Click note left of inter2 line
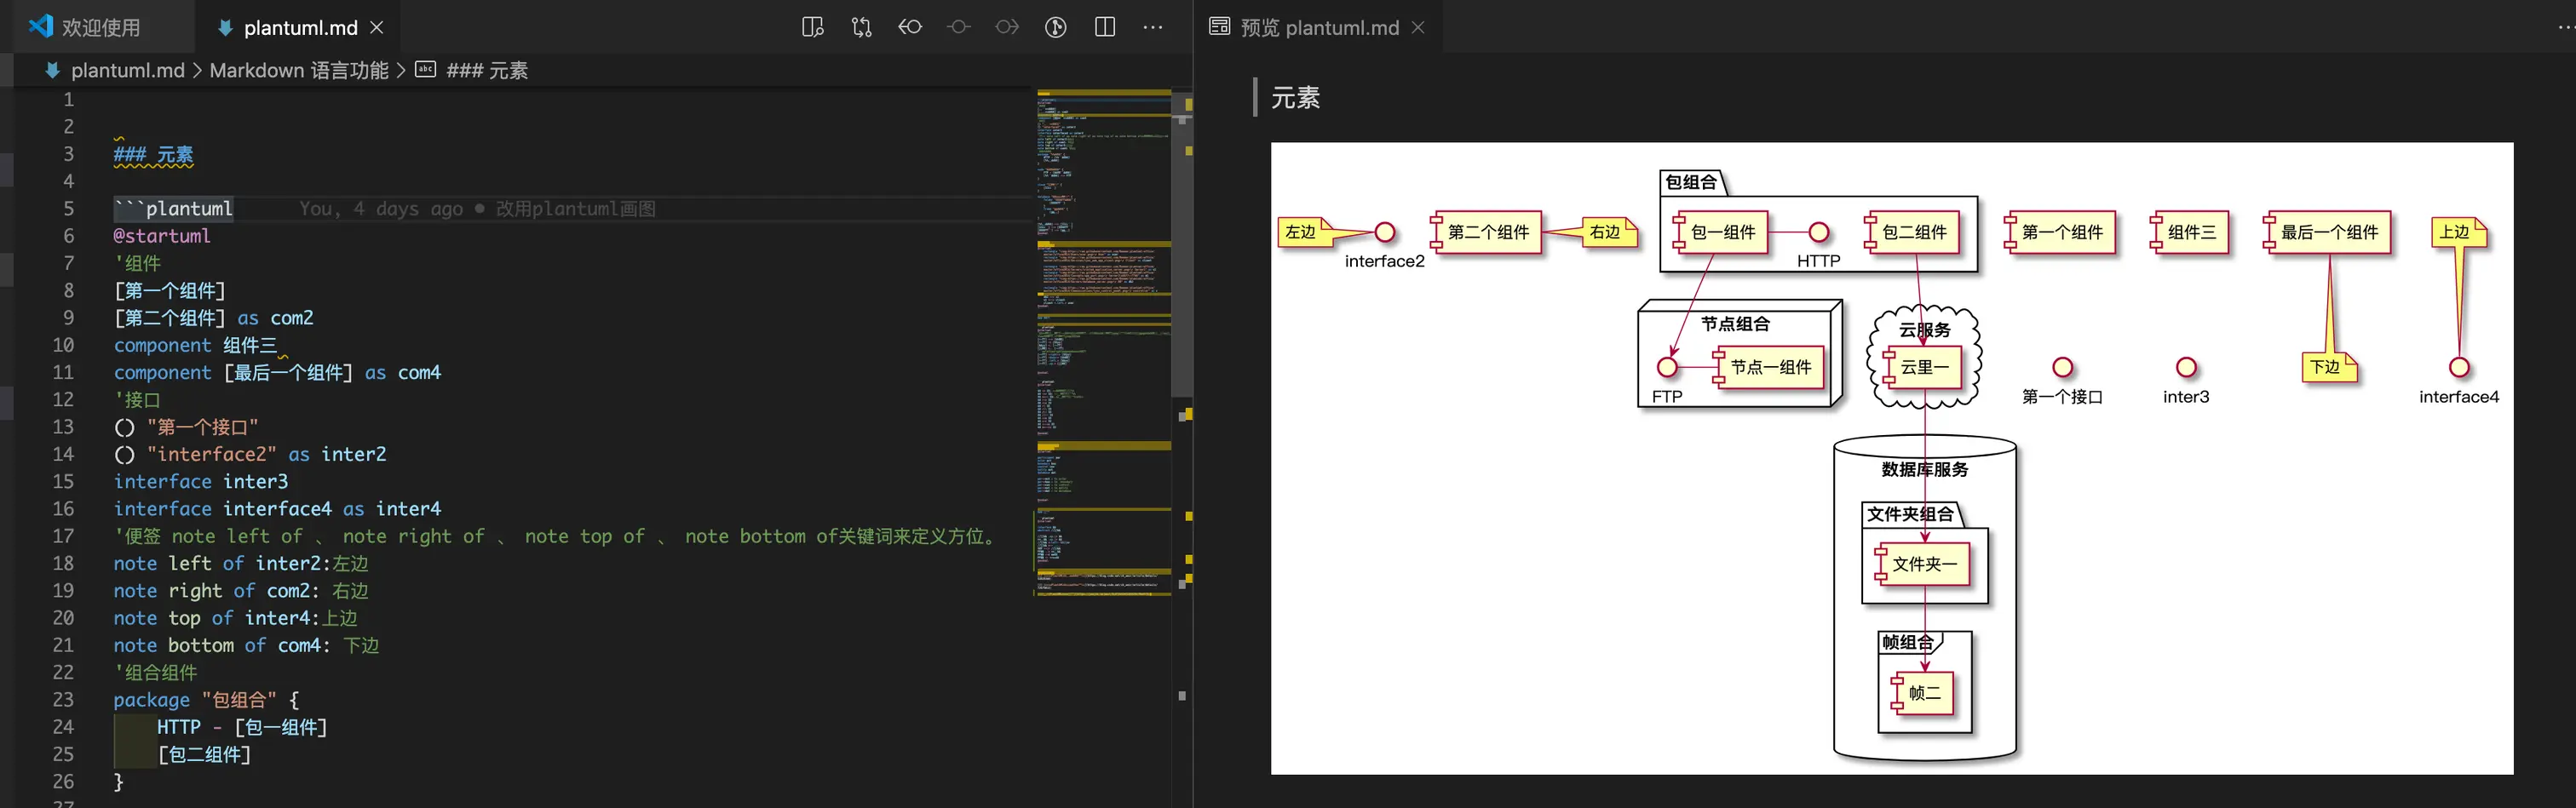 click(x=241, y=563)
